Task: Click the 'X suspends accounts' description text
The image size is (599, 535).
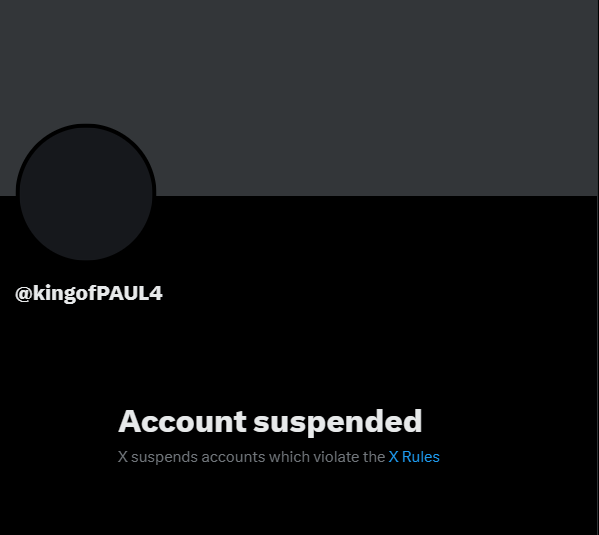Action: (x=251, y=457)
